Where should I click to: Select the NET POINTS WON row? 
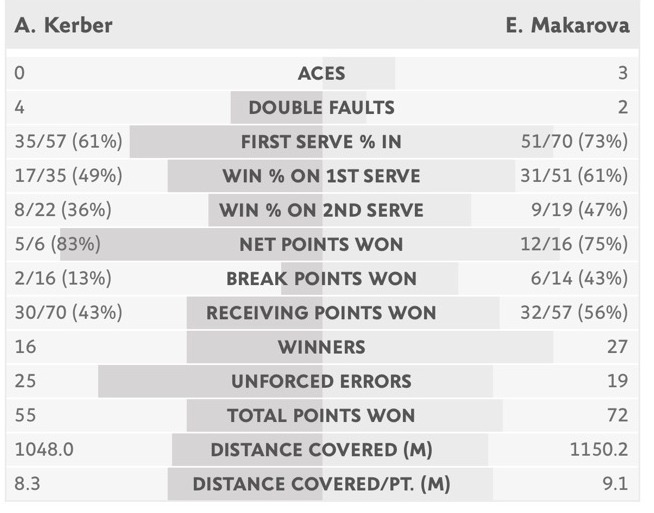pyautogui.click(x=322, y=244)
